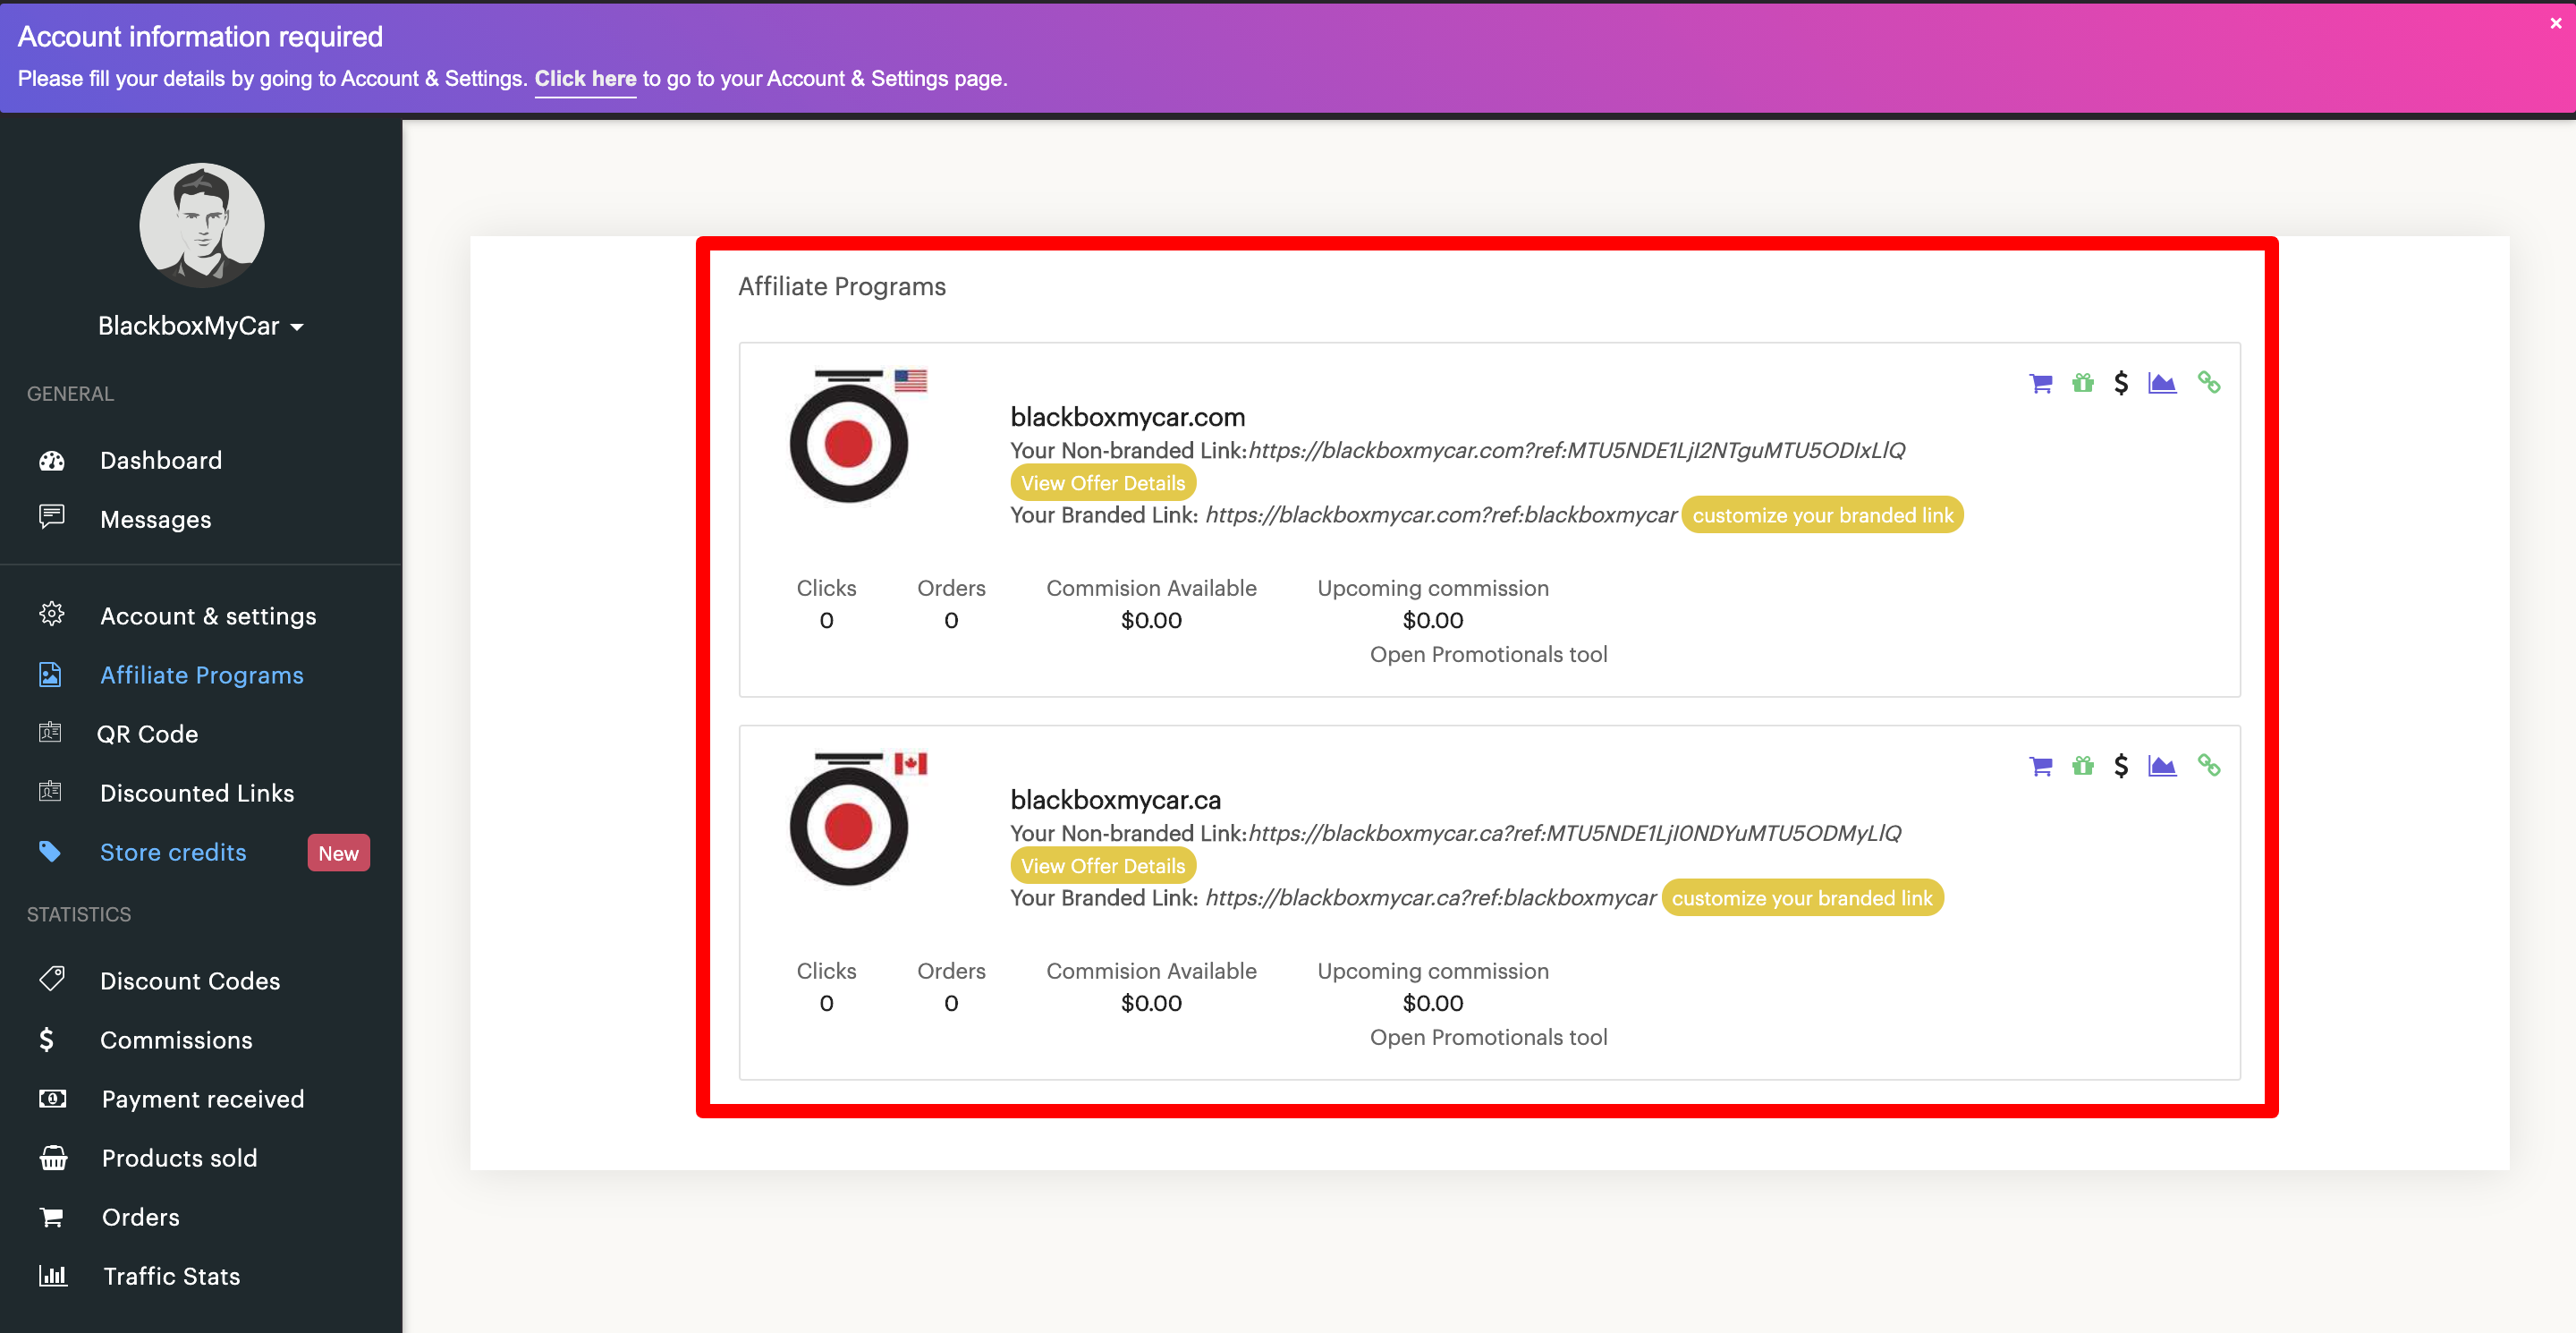Open the QR Code menu item
Screen dimensions: 2576x1333
tap(147, 734)
